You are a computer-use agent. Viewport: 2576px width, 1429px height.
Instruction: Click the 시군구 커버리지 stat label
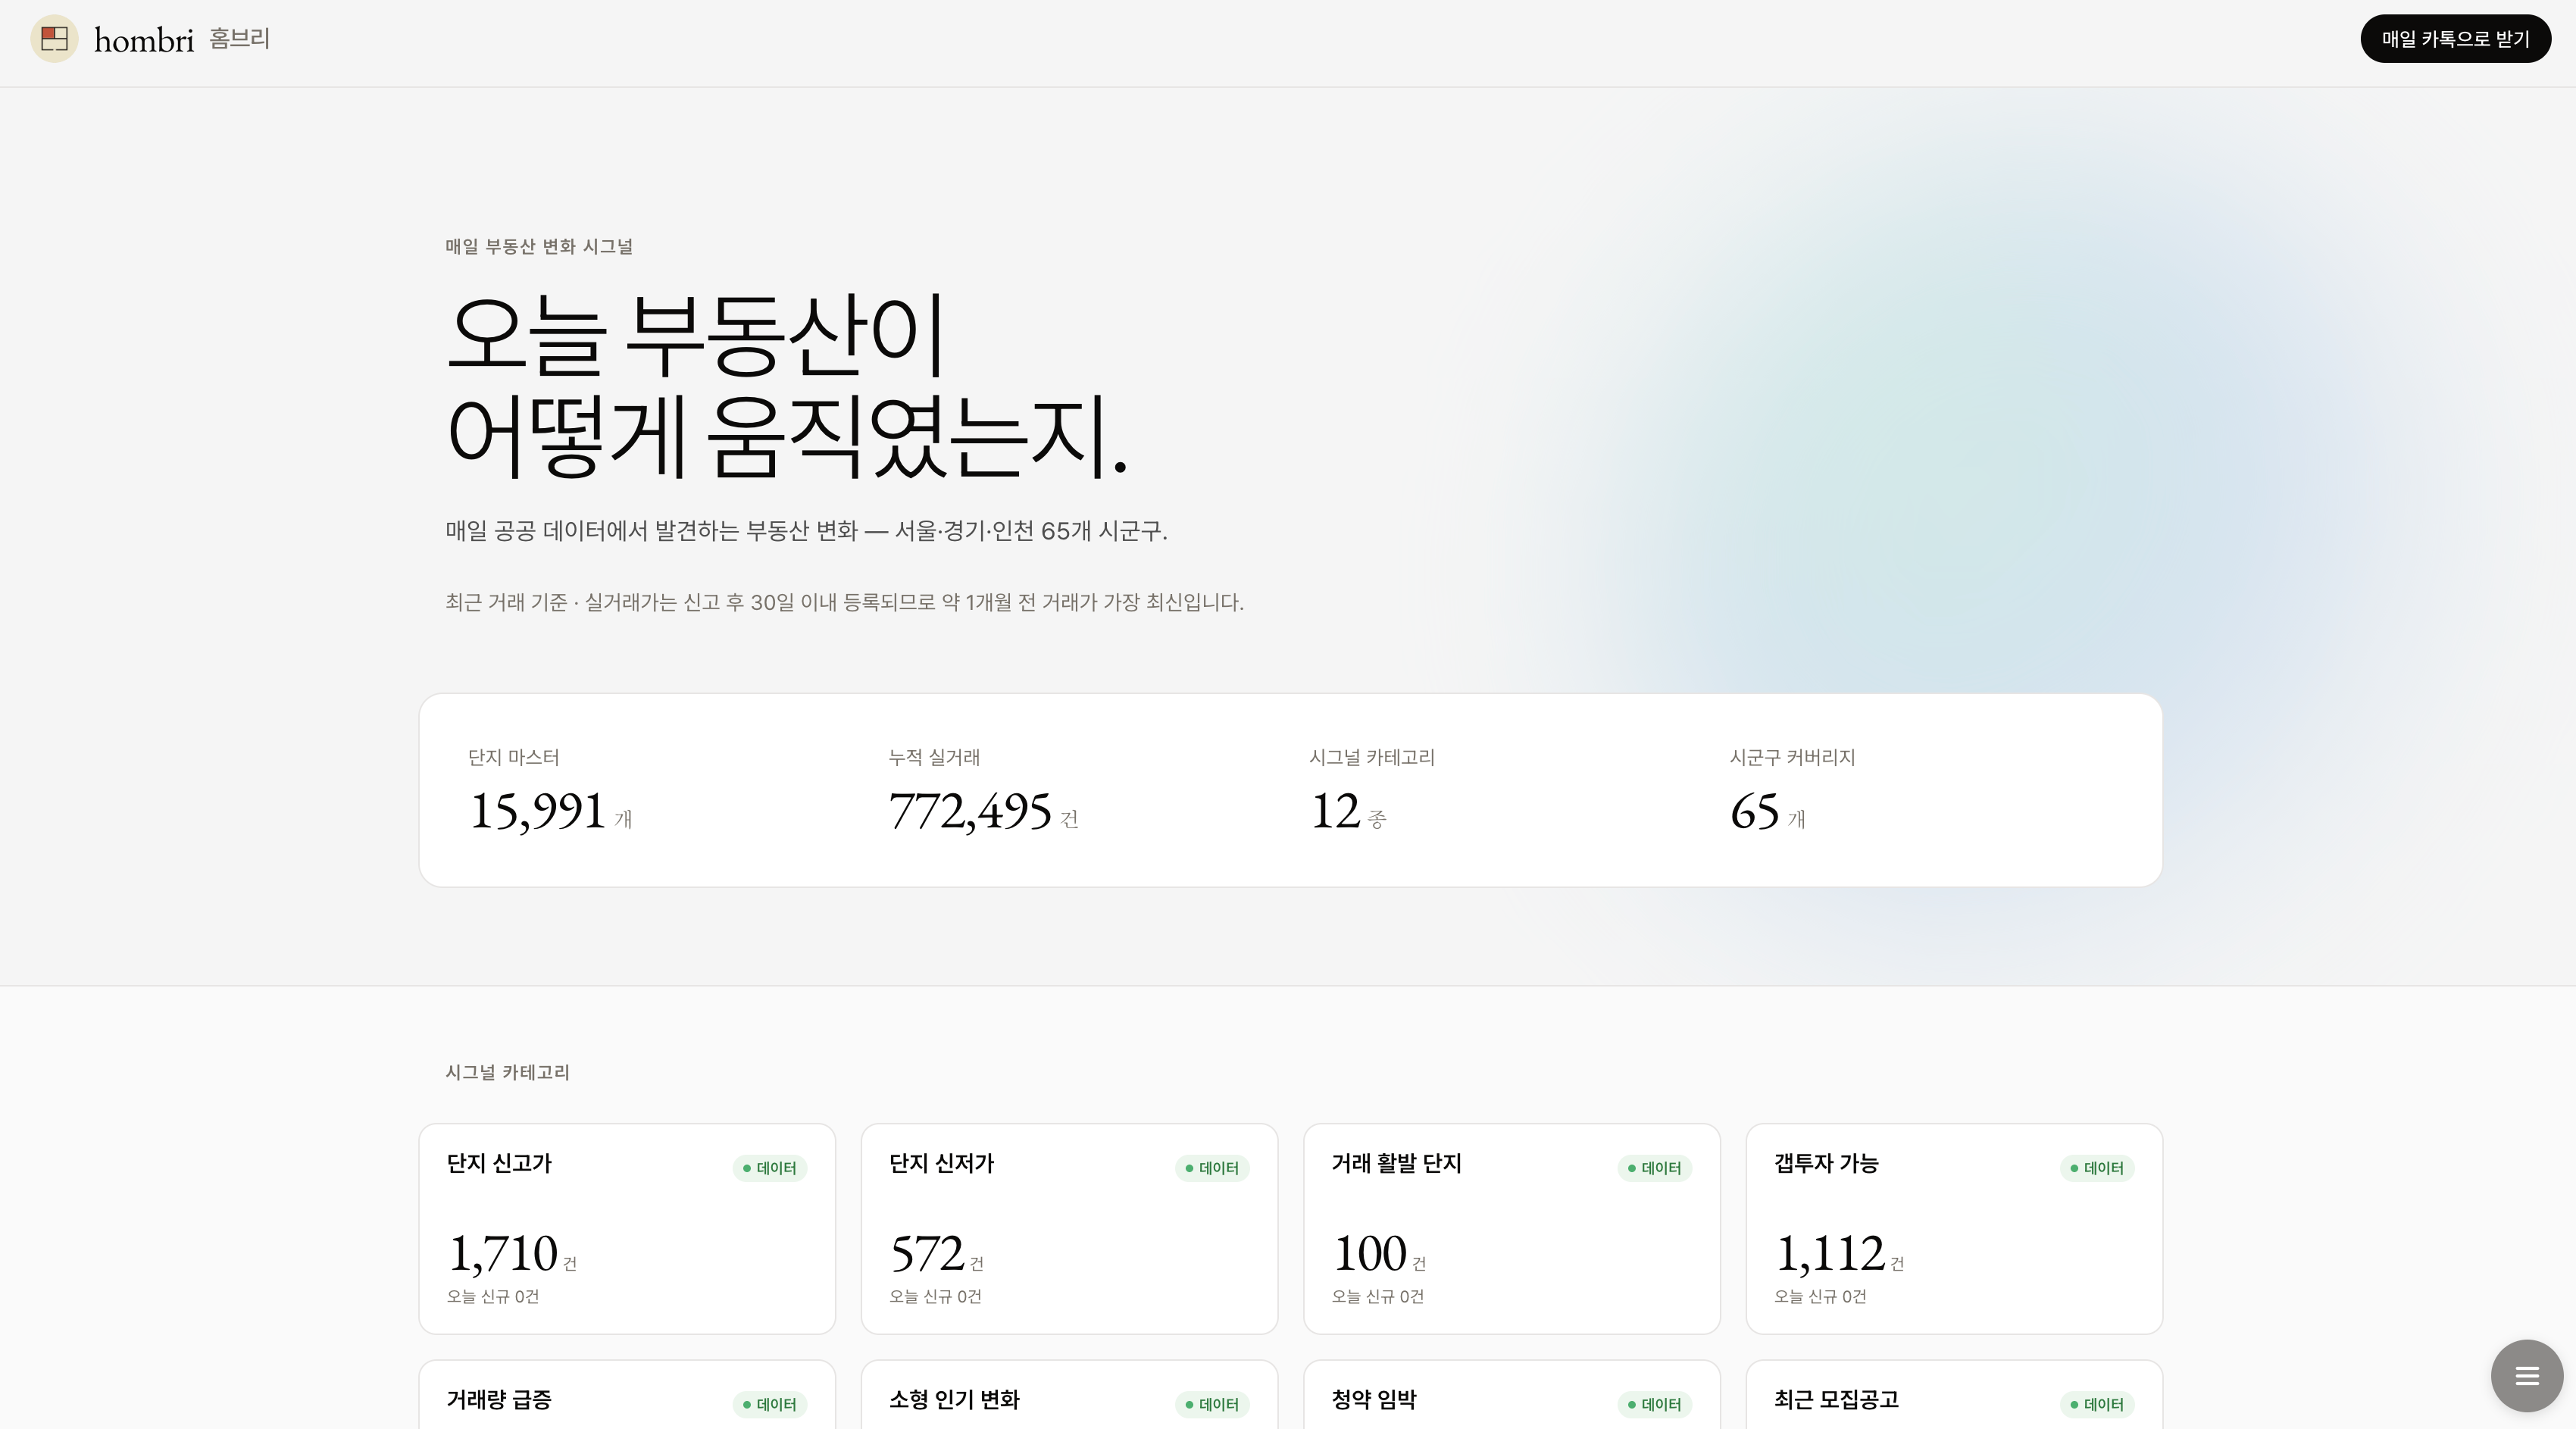(1792, 757)
